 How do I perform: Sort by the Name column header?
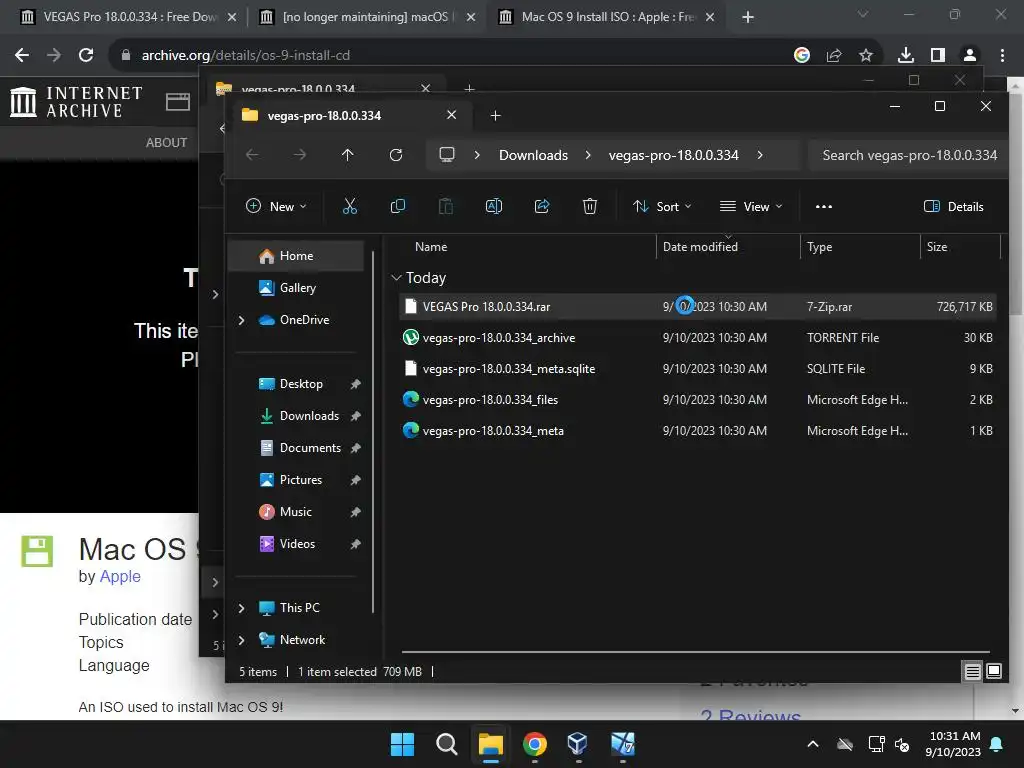[431, 247]
